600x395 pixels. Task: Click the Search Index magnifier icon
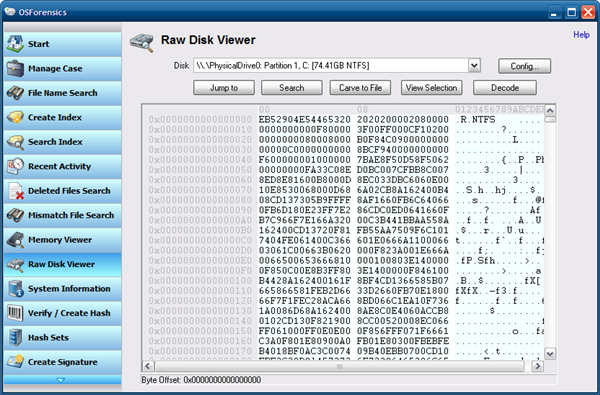point(15,142)
